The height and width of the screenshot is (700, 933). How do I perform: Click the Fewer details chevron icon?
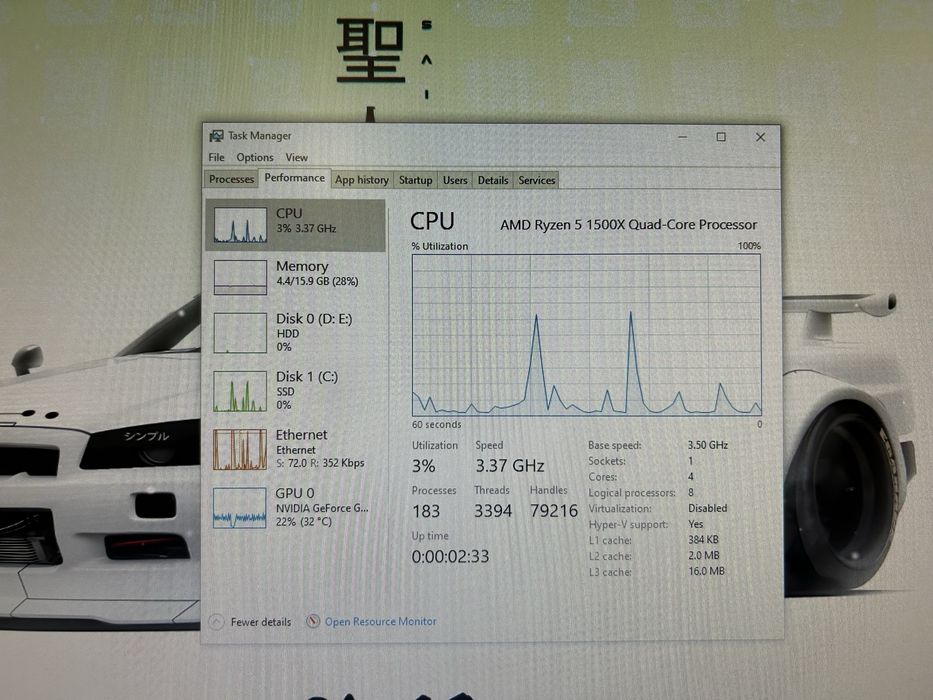tap(217, 622)
